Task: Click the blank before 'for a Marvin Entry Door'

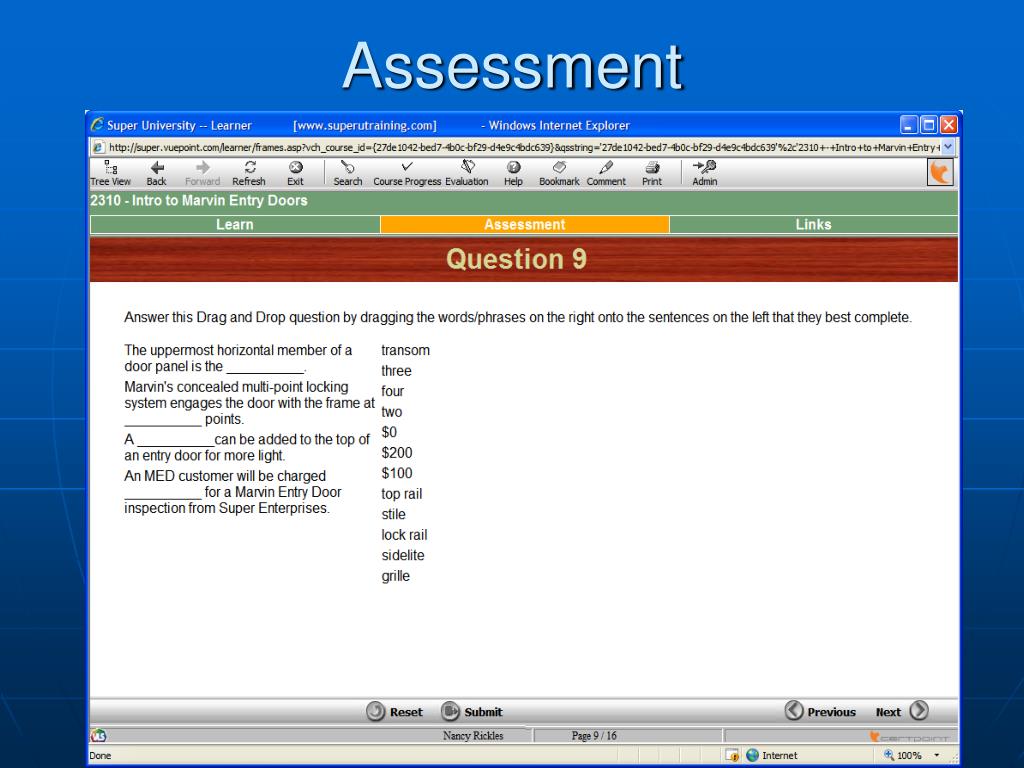Action: 163,494
